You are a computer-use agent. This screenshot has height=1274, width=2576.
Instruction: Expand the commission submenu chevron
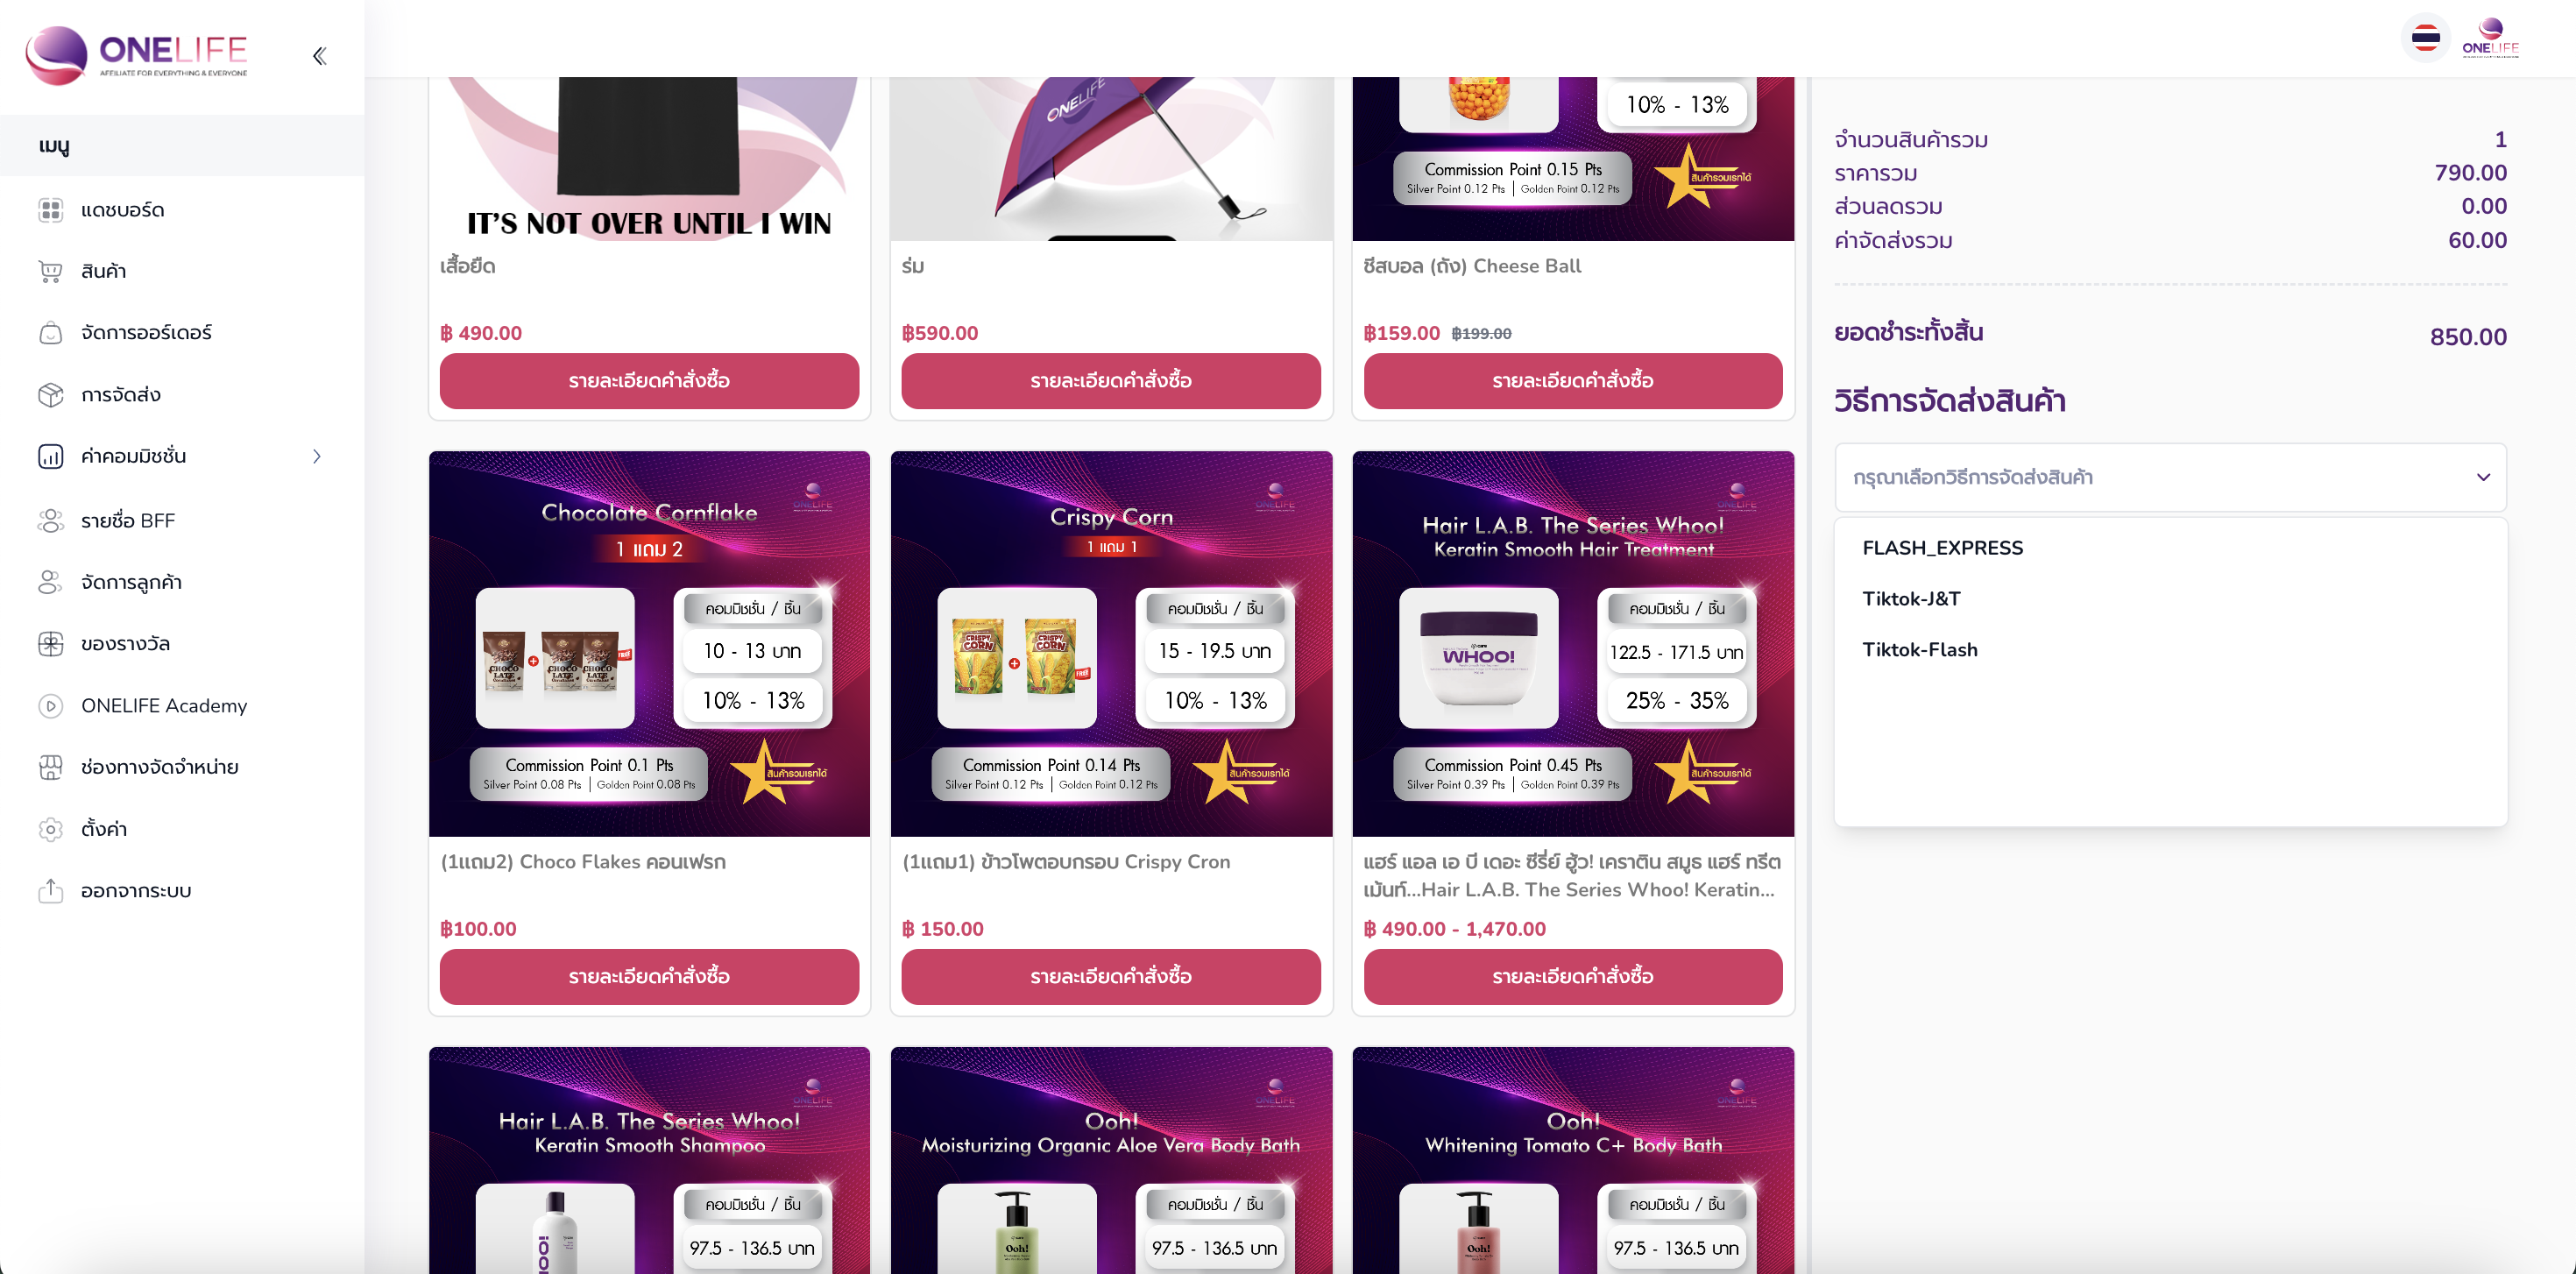pos(317,456)
